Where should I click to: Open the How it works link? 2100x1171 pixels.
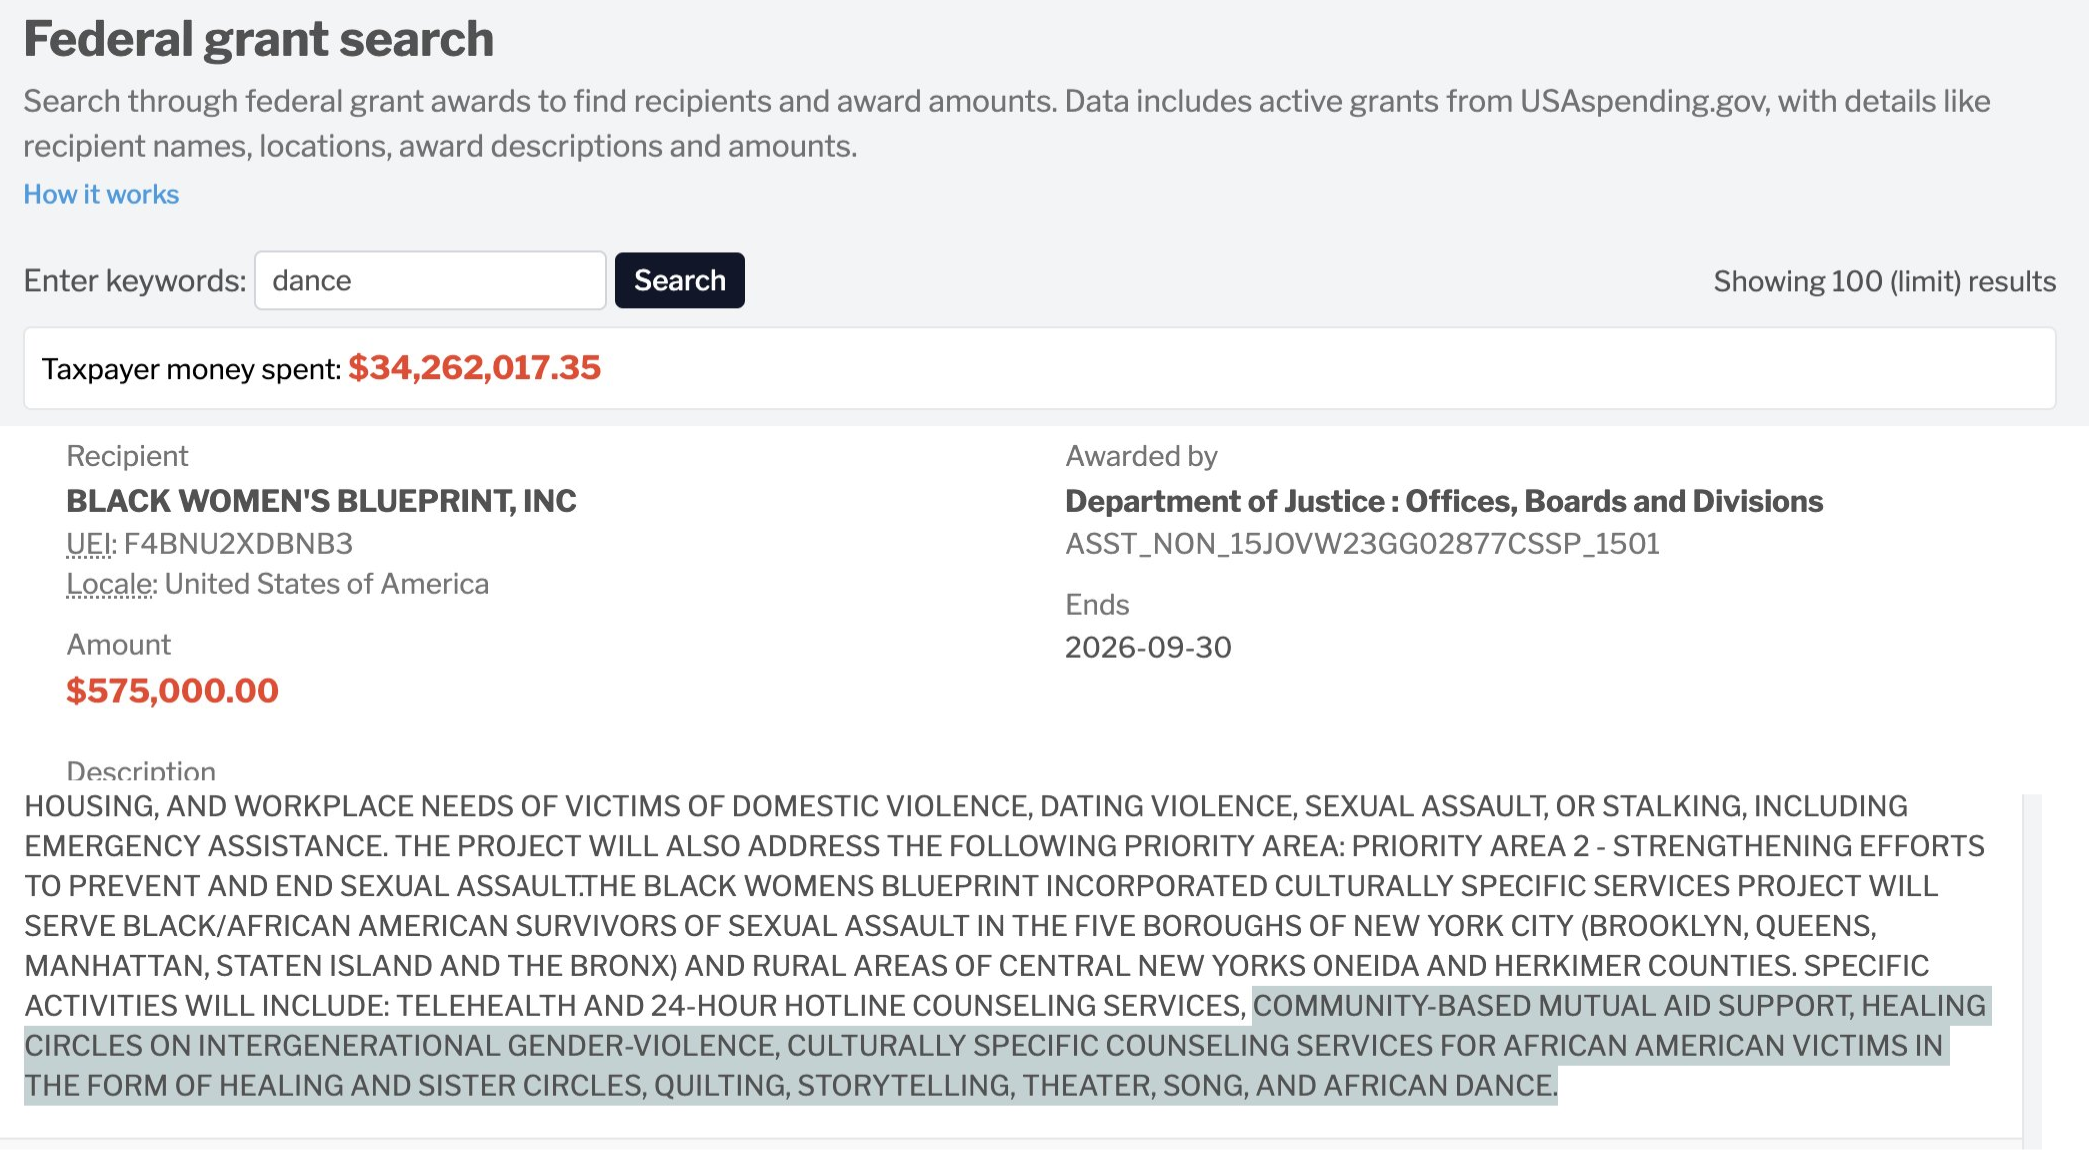101,195
